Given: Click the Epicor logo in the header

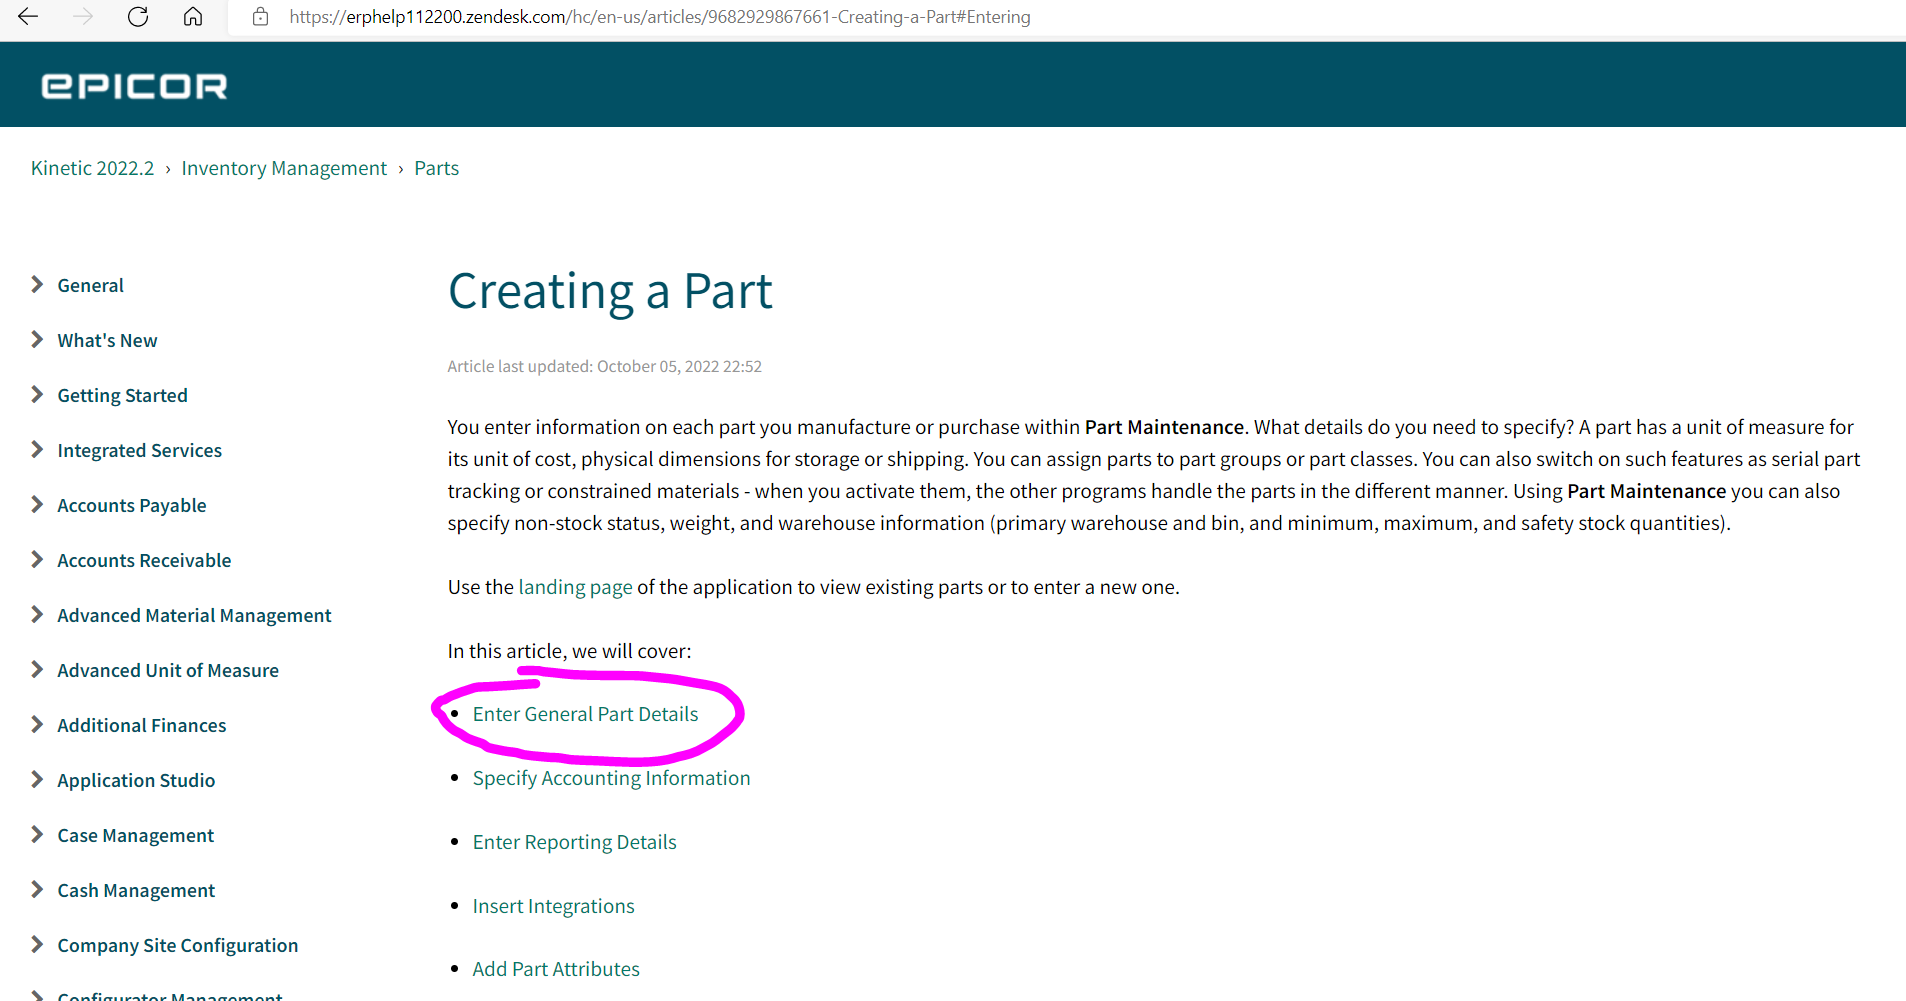Looking at the screenshot, I should click(134, 86).
